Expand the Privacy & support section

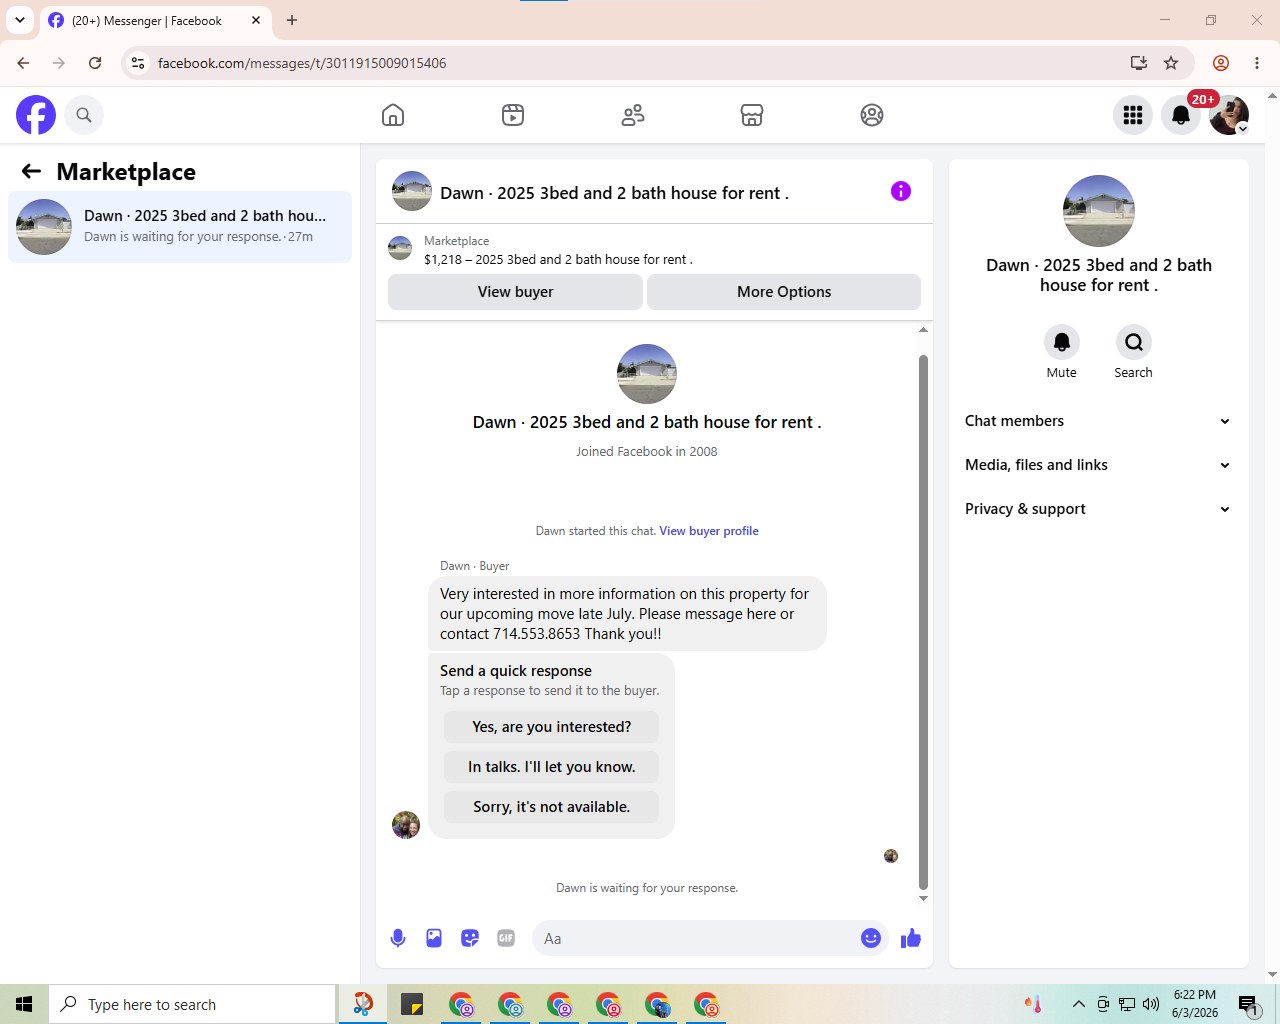pyautogui.click(x=1098, y=509)
